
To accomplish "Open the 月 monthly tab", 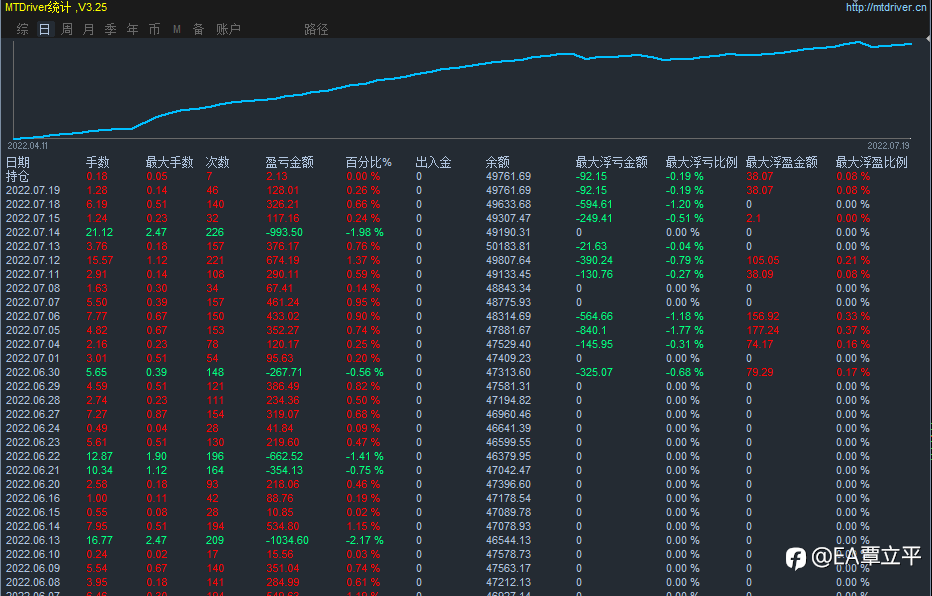I will [89, 29].
